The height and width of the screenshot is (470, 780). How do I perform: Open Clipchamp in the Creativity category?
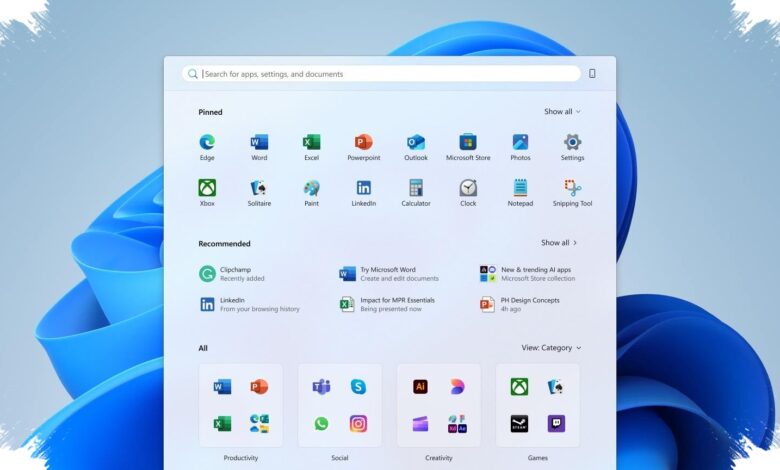(420, 424)
